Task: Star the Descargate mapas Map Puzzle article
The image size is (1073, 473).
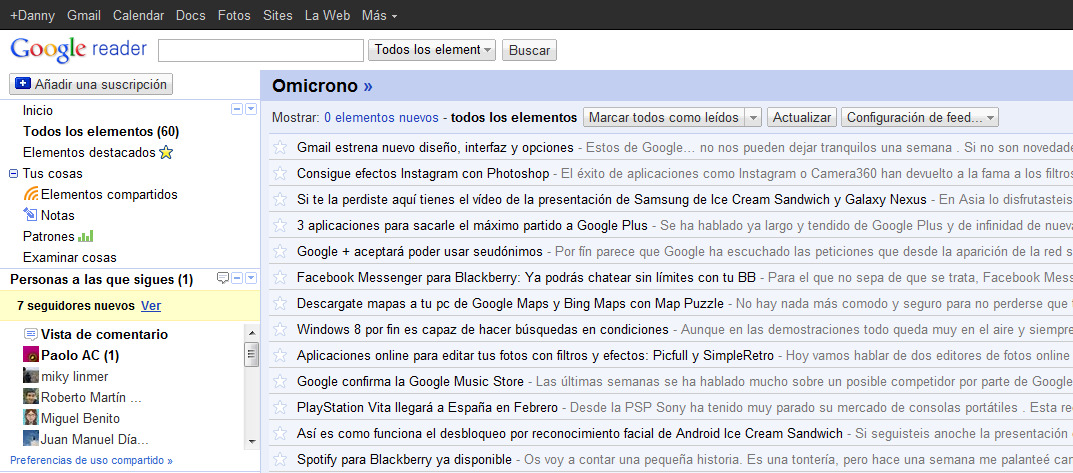Action: [x=279, y=303]
